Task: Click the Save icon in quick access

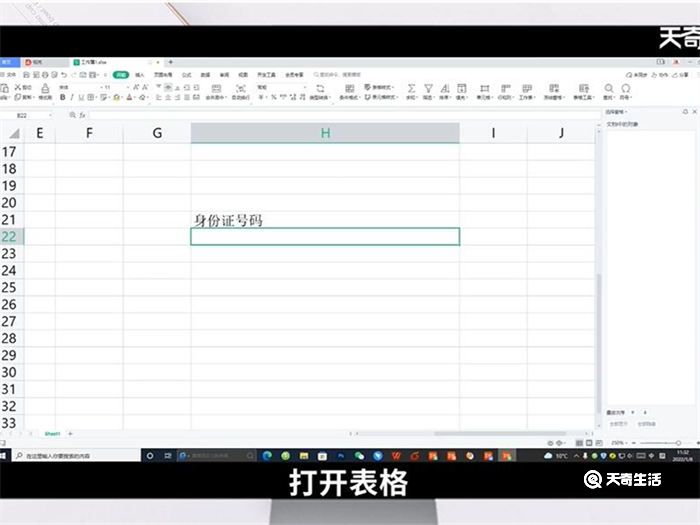Action: (x=26, y=75)
